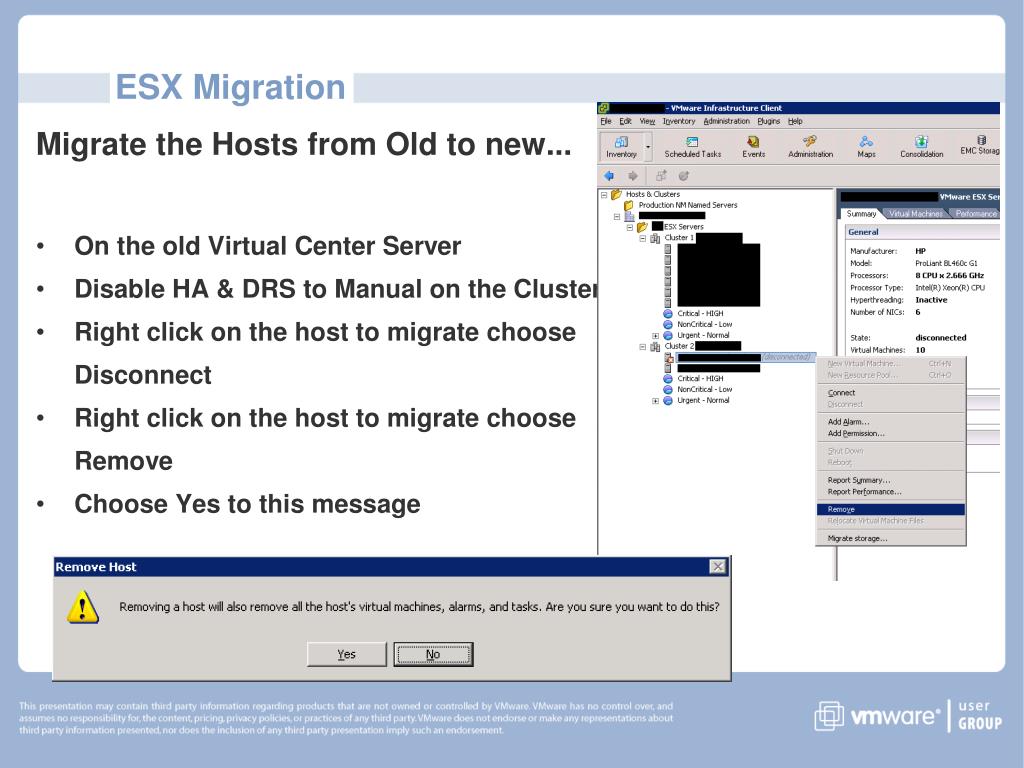1024x768 pixels.
Task: Open the Inventory menu in menu bar
Action: (679, 121)
